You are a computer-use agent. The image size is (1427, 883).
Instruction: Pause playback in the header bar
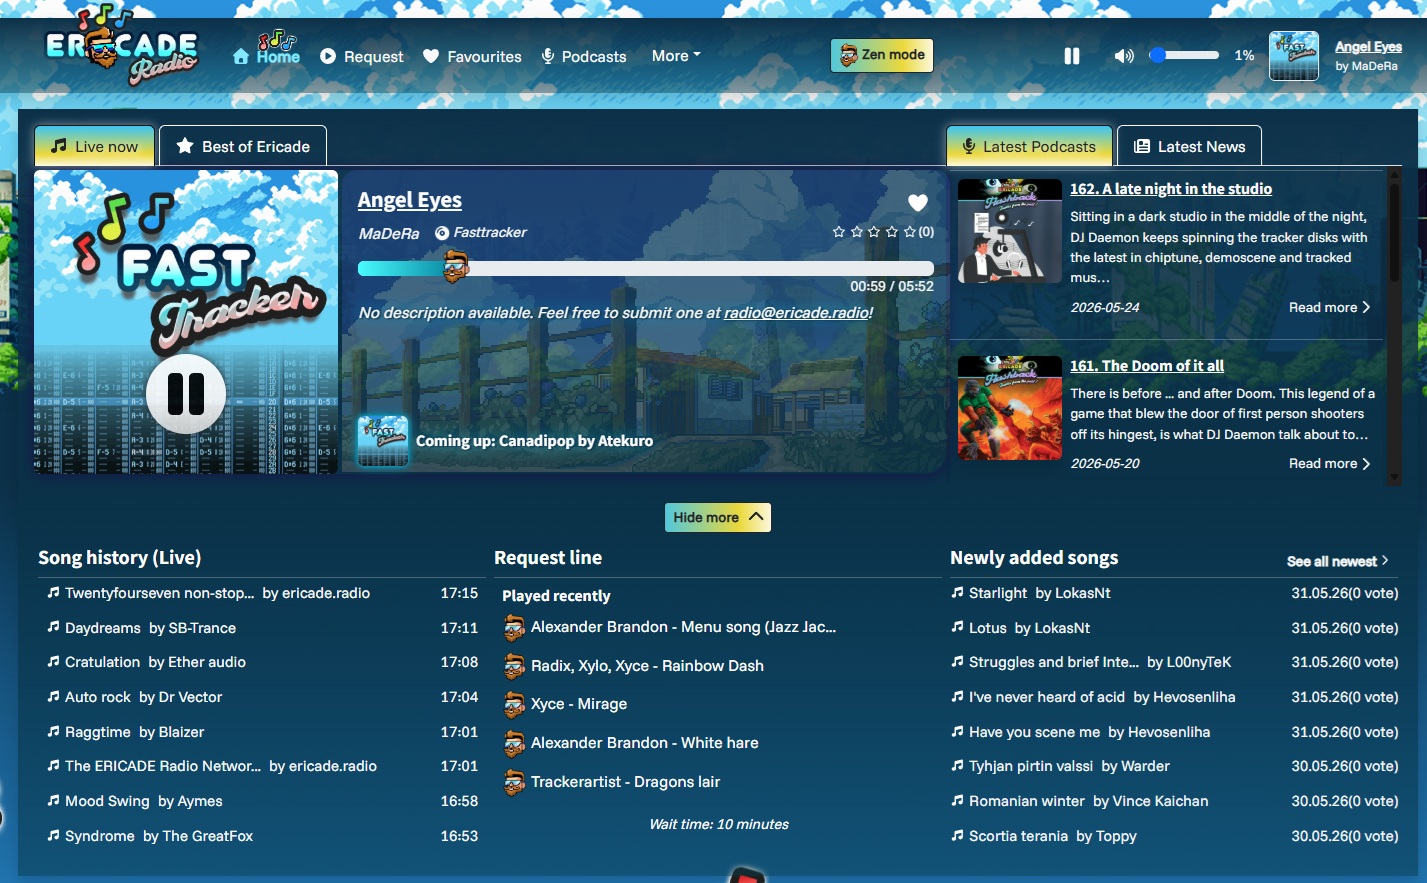pyautogui.click(x=1072, y=56)
